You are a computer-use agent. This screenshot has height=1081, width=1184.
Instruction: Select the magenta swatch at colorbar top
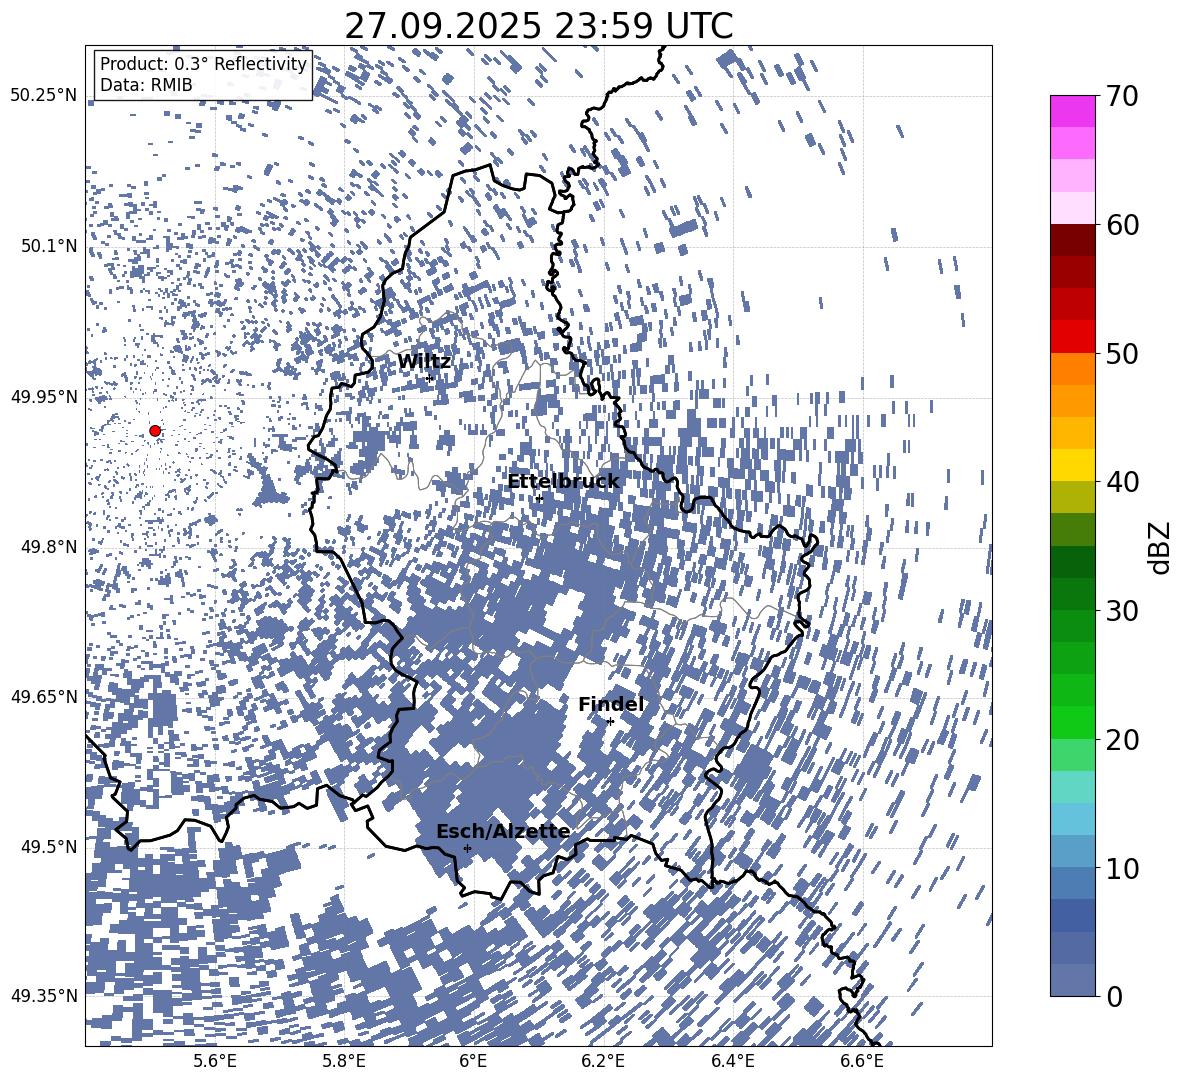(1072, 111)
